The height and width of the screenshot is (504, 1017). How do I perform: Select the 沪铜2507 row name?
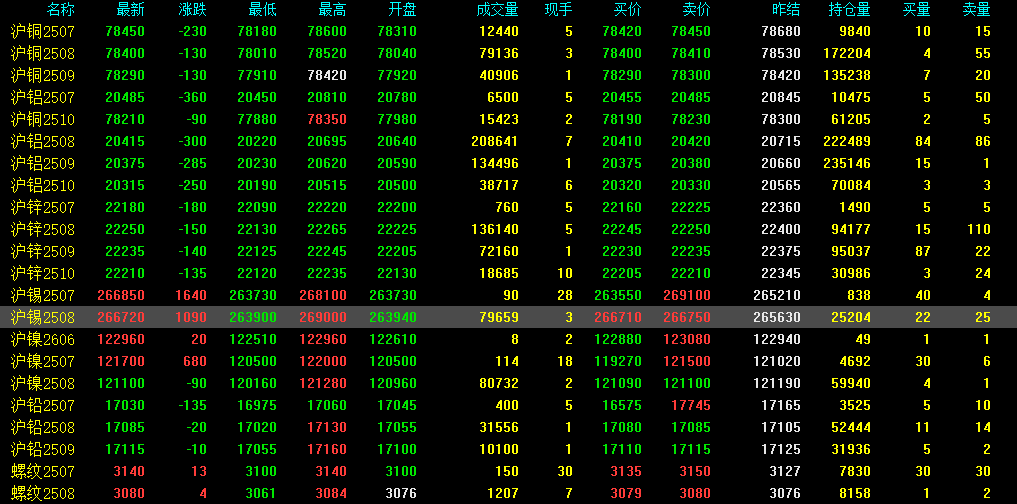pos(43,31)
